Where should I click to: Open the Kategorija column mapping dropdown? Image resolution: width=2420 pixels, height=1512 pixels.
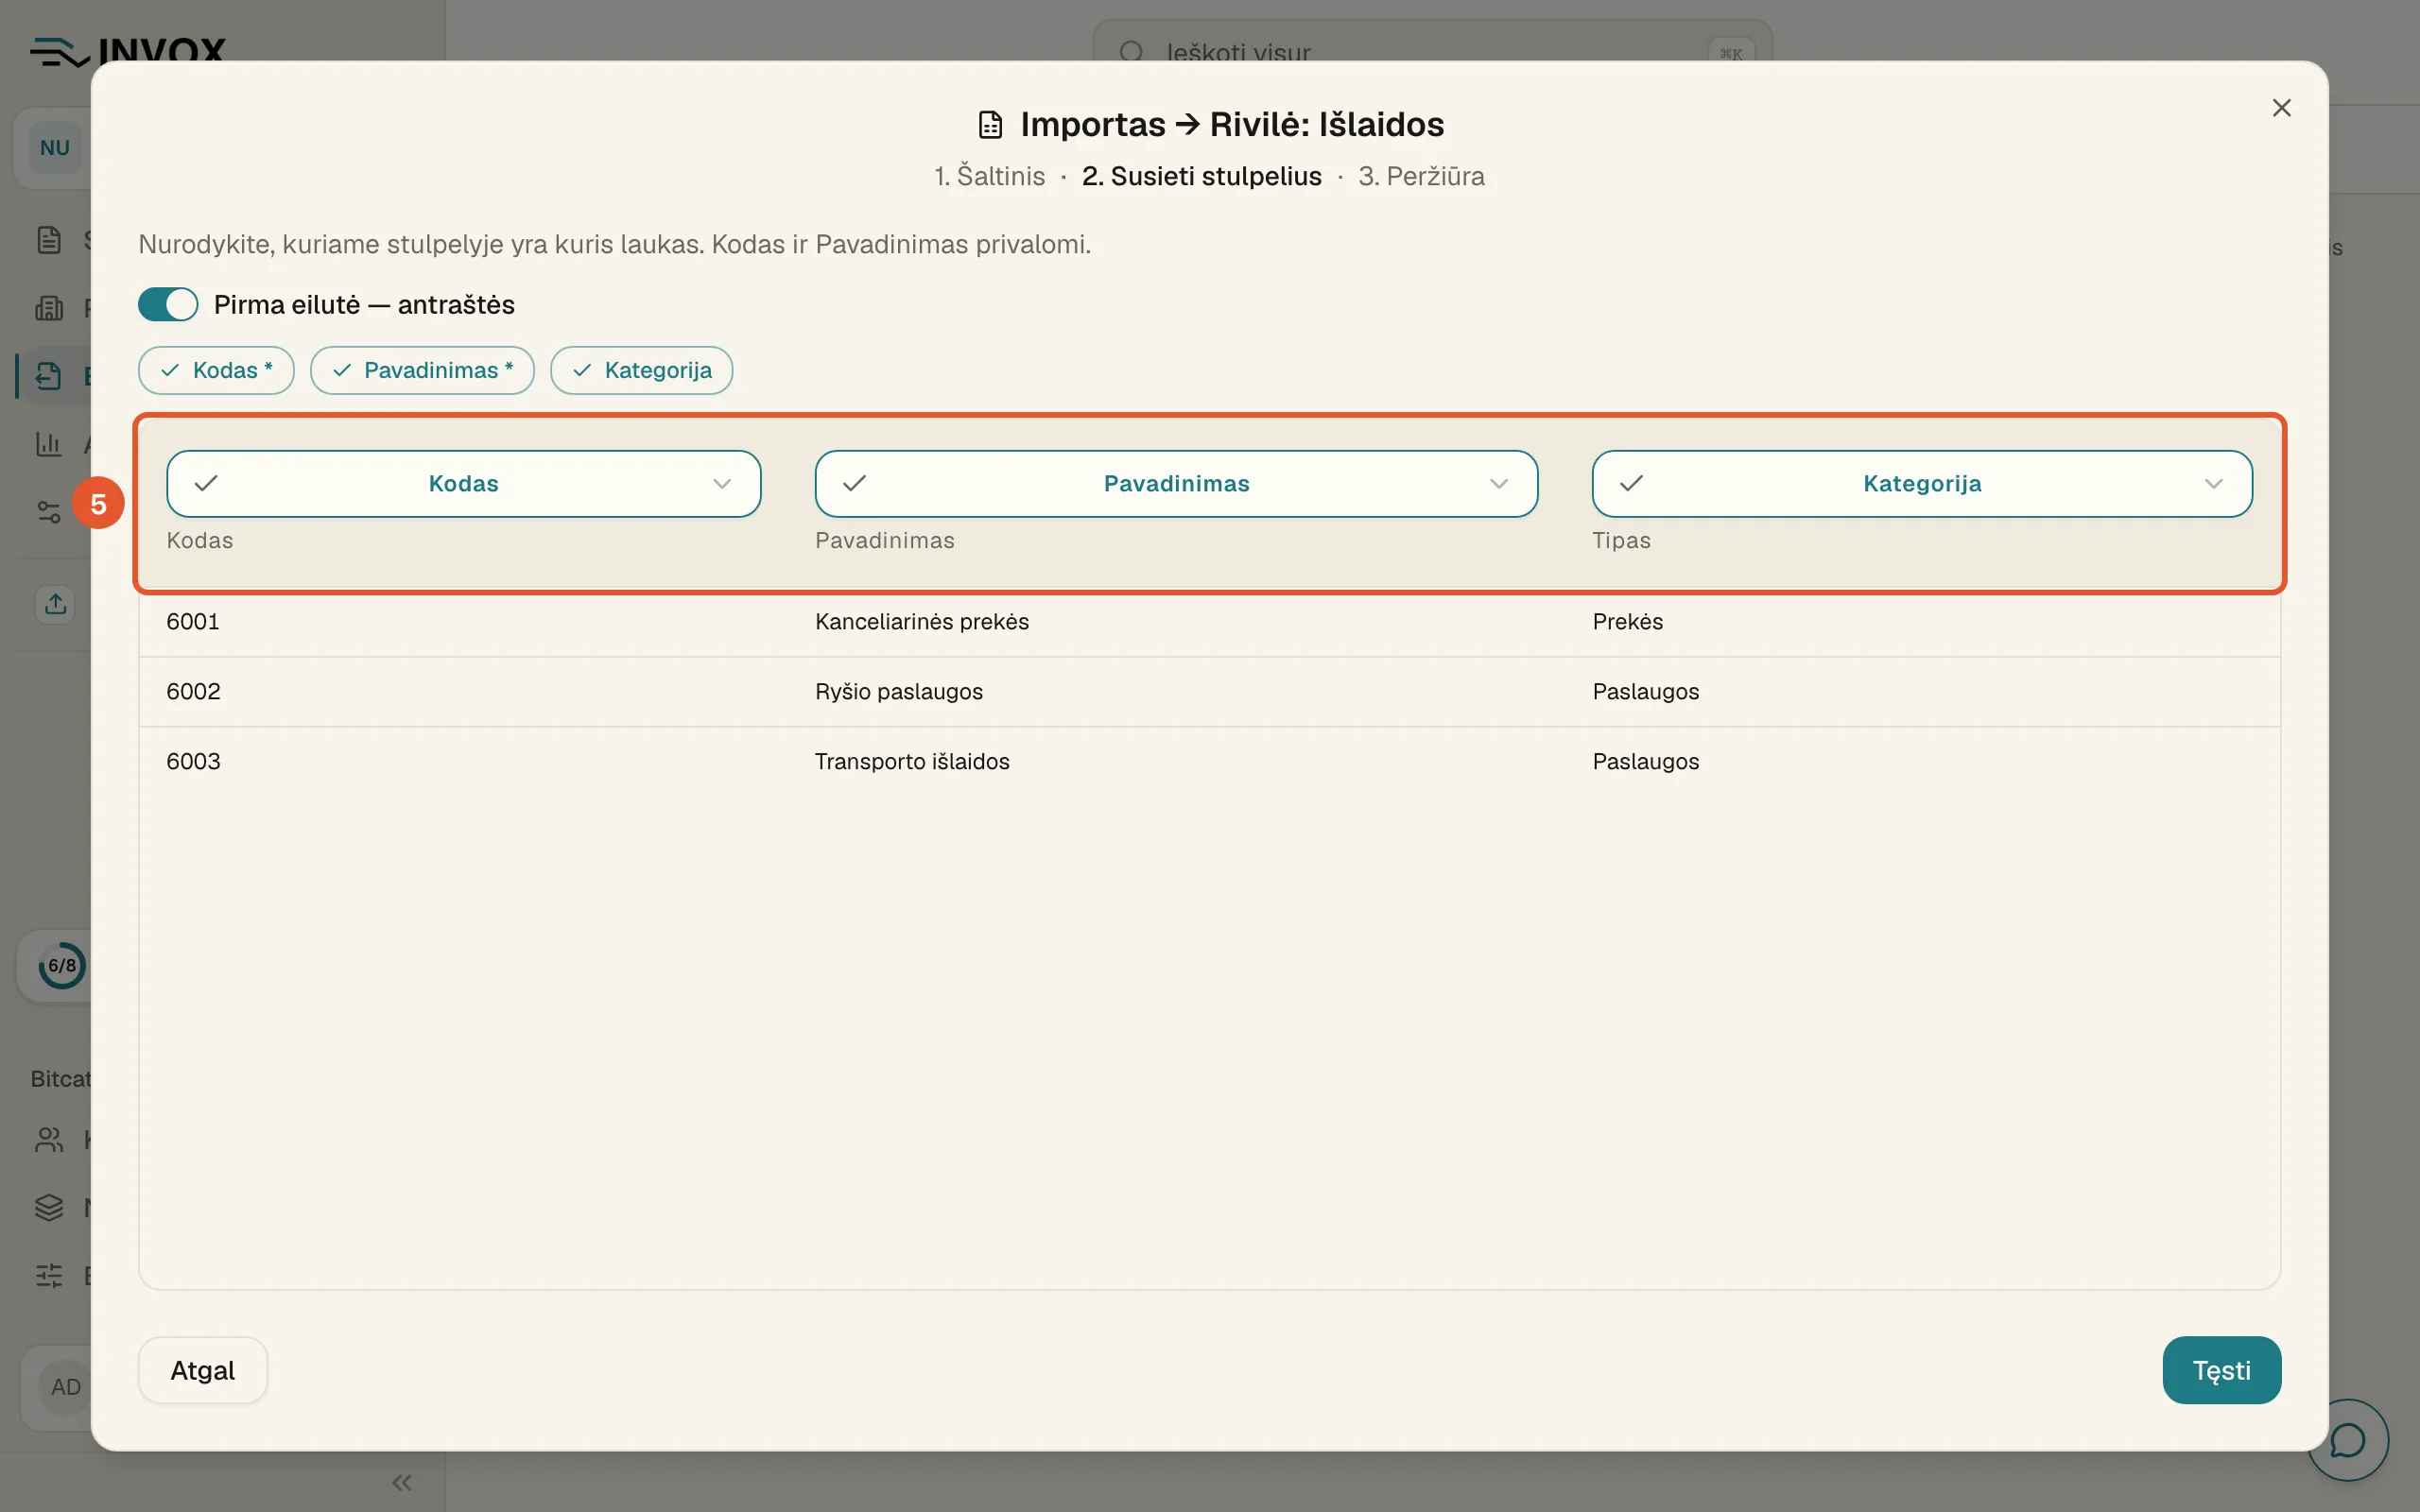(x=1922, y=484)
